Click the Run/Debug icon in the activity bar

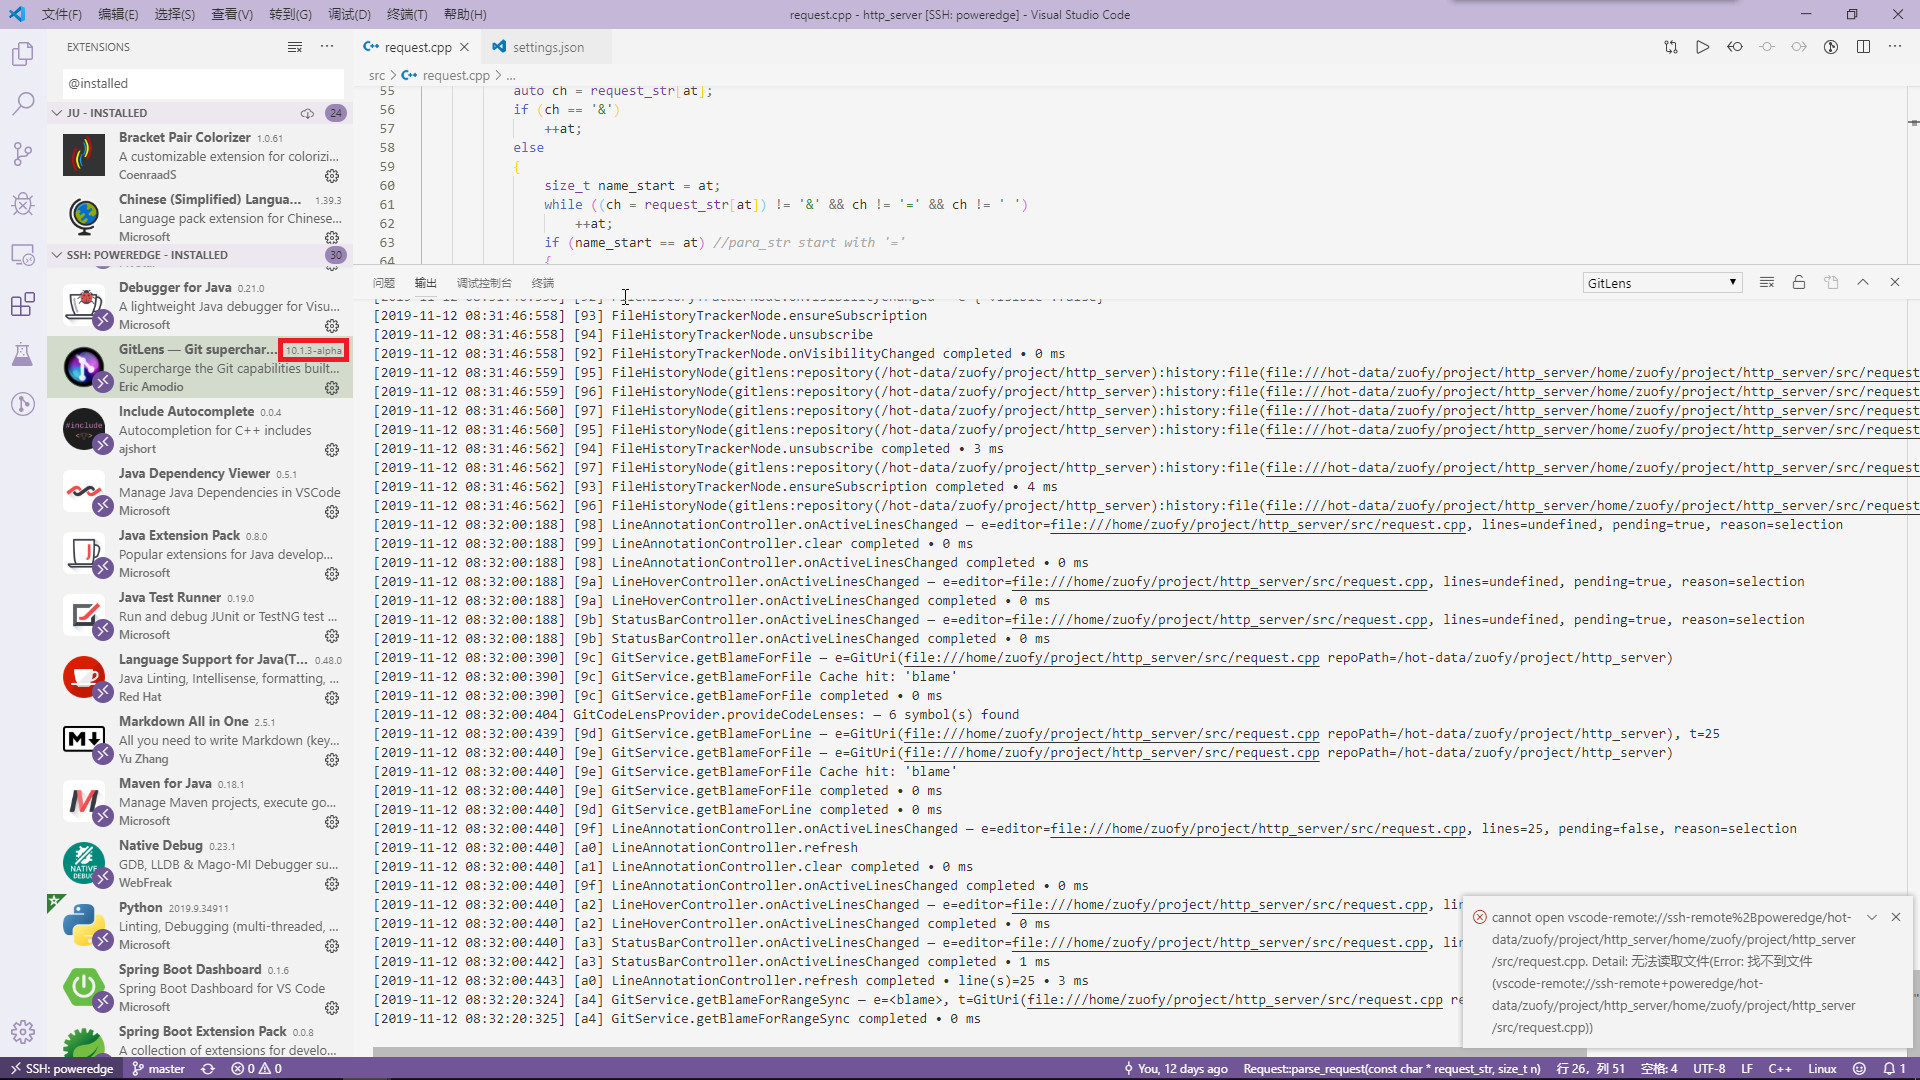[x=22, y=203]
